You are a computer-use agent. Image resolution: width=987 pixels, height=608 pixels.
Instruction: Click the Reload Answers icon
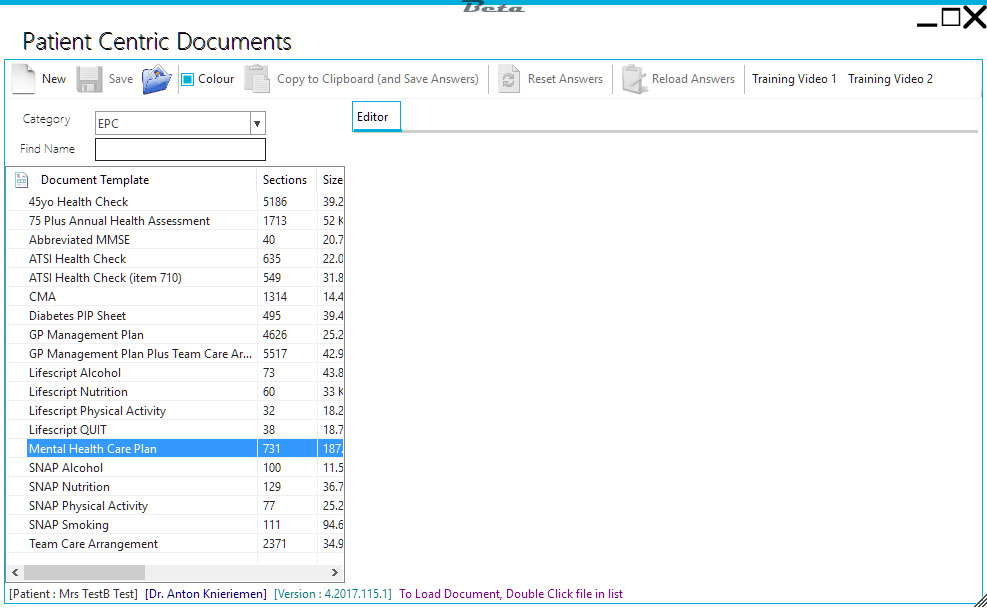[634, 79]
